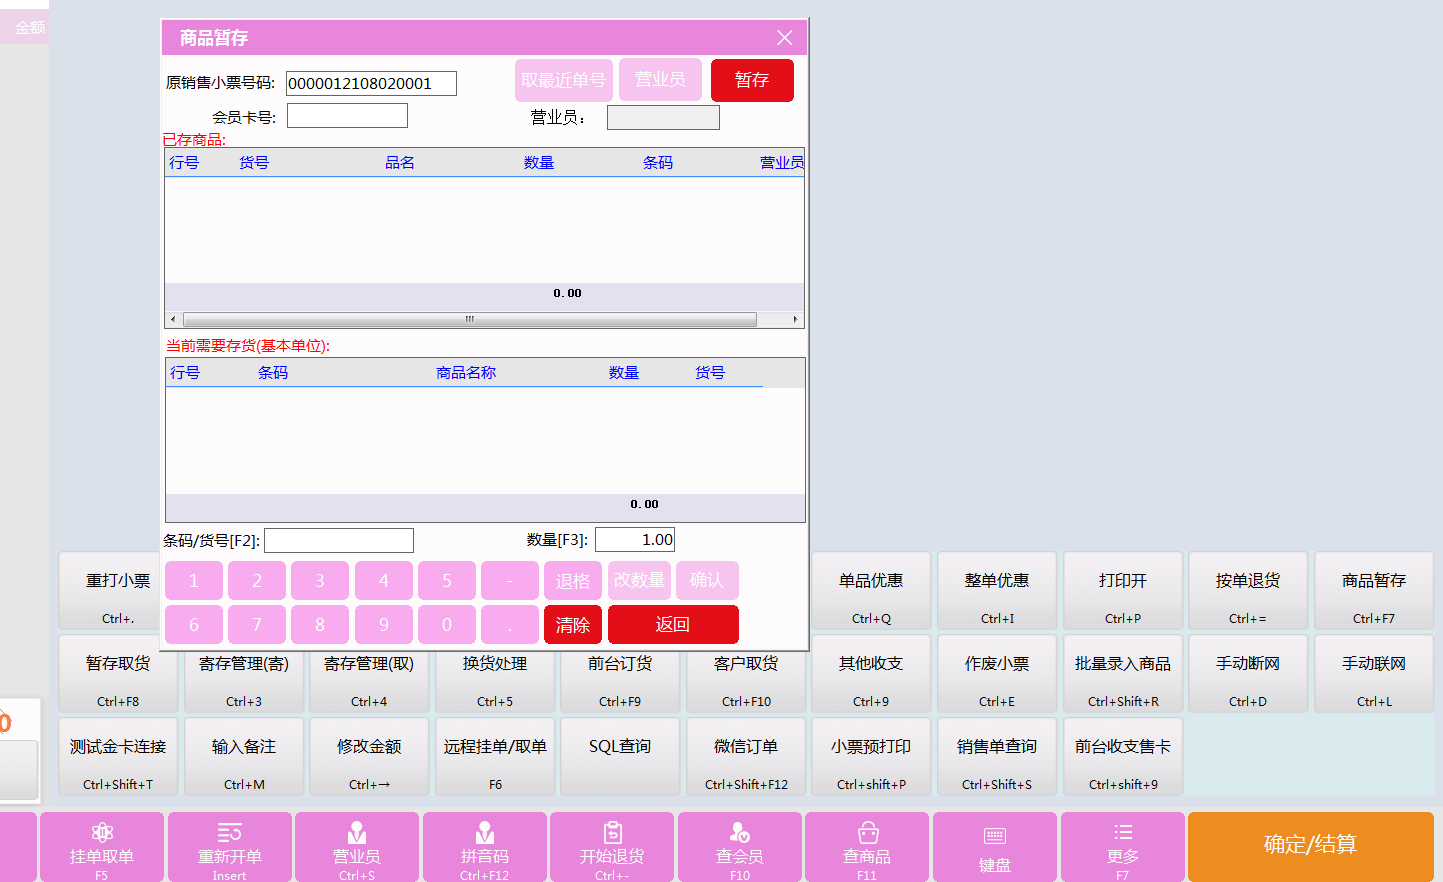Select the 营业员 icon in the bottom bar
The image size is (1443, 882).
357,846
